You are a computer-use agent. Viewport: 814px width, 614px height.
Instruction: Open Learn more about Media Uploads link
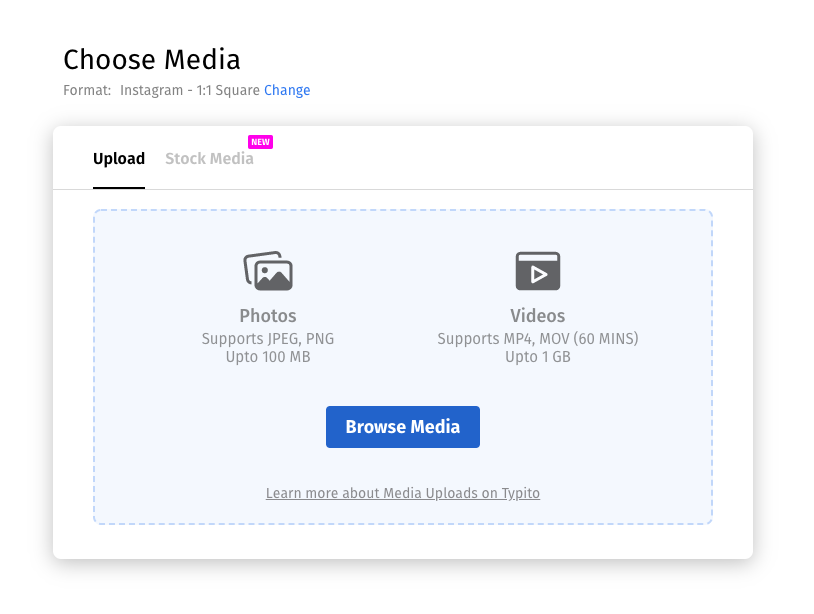[403, 493]
